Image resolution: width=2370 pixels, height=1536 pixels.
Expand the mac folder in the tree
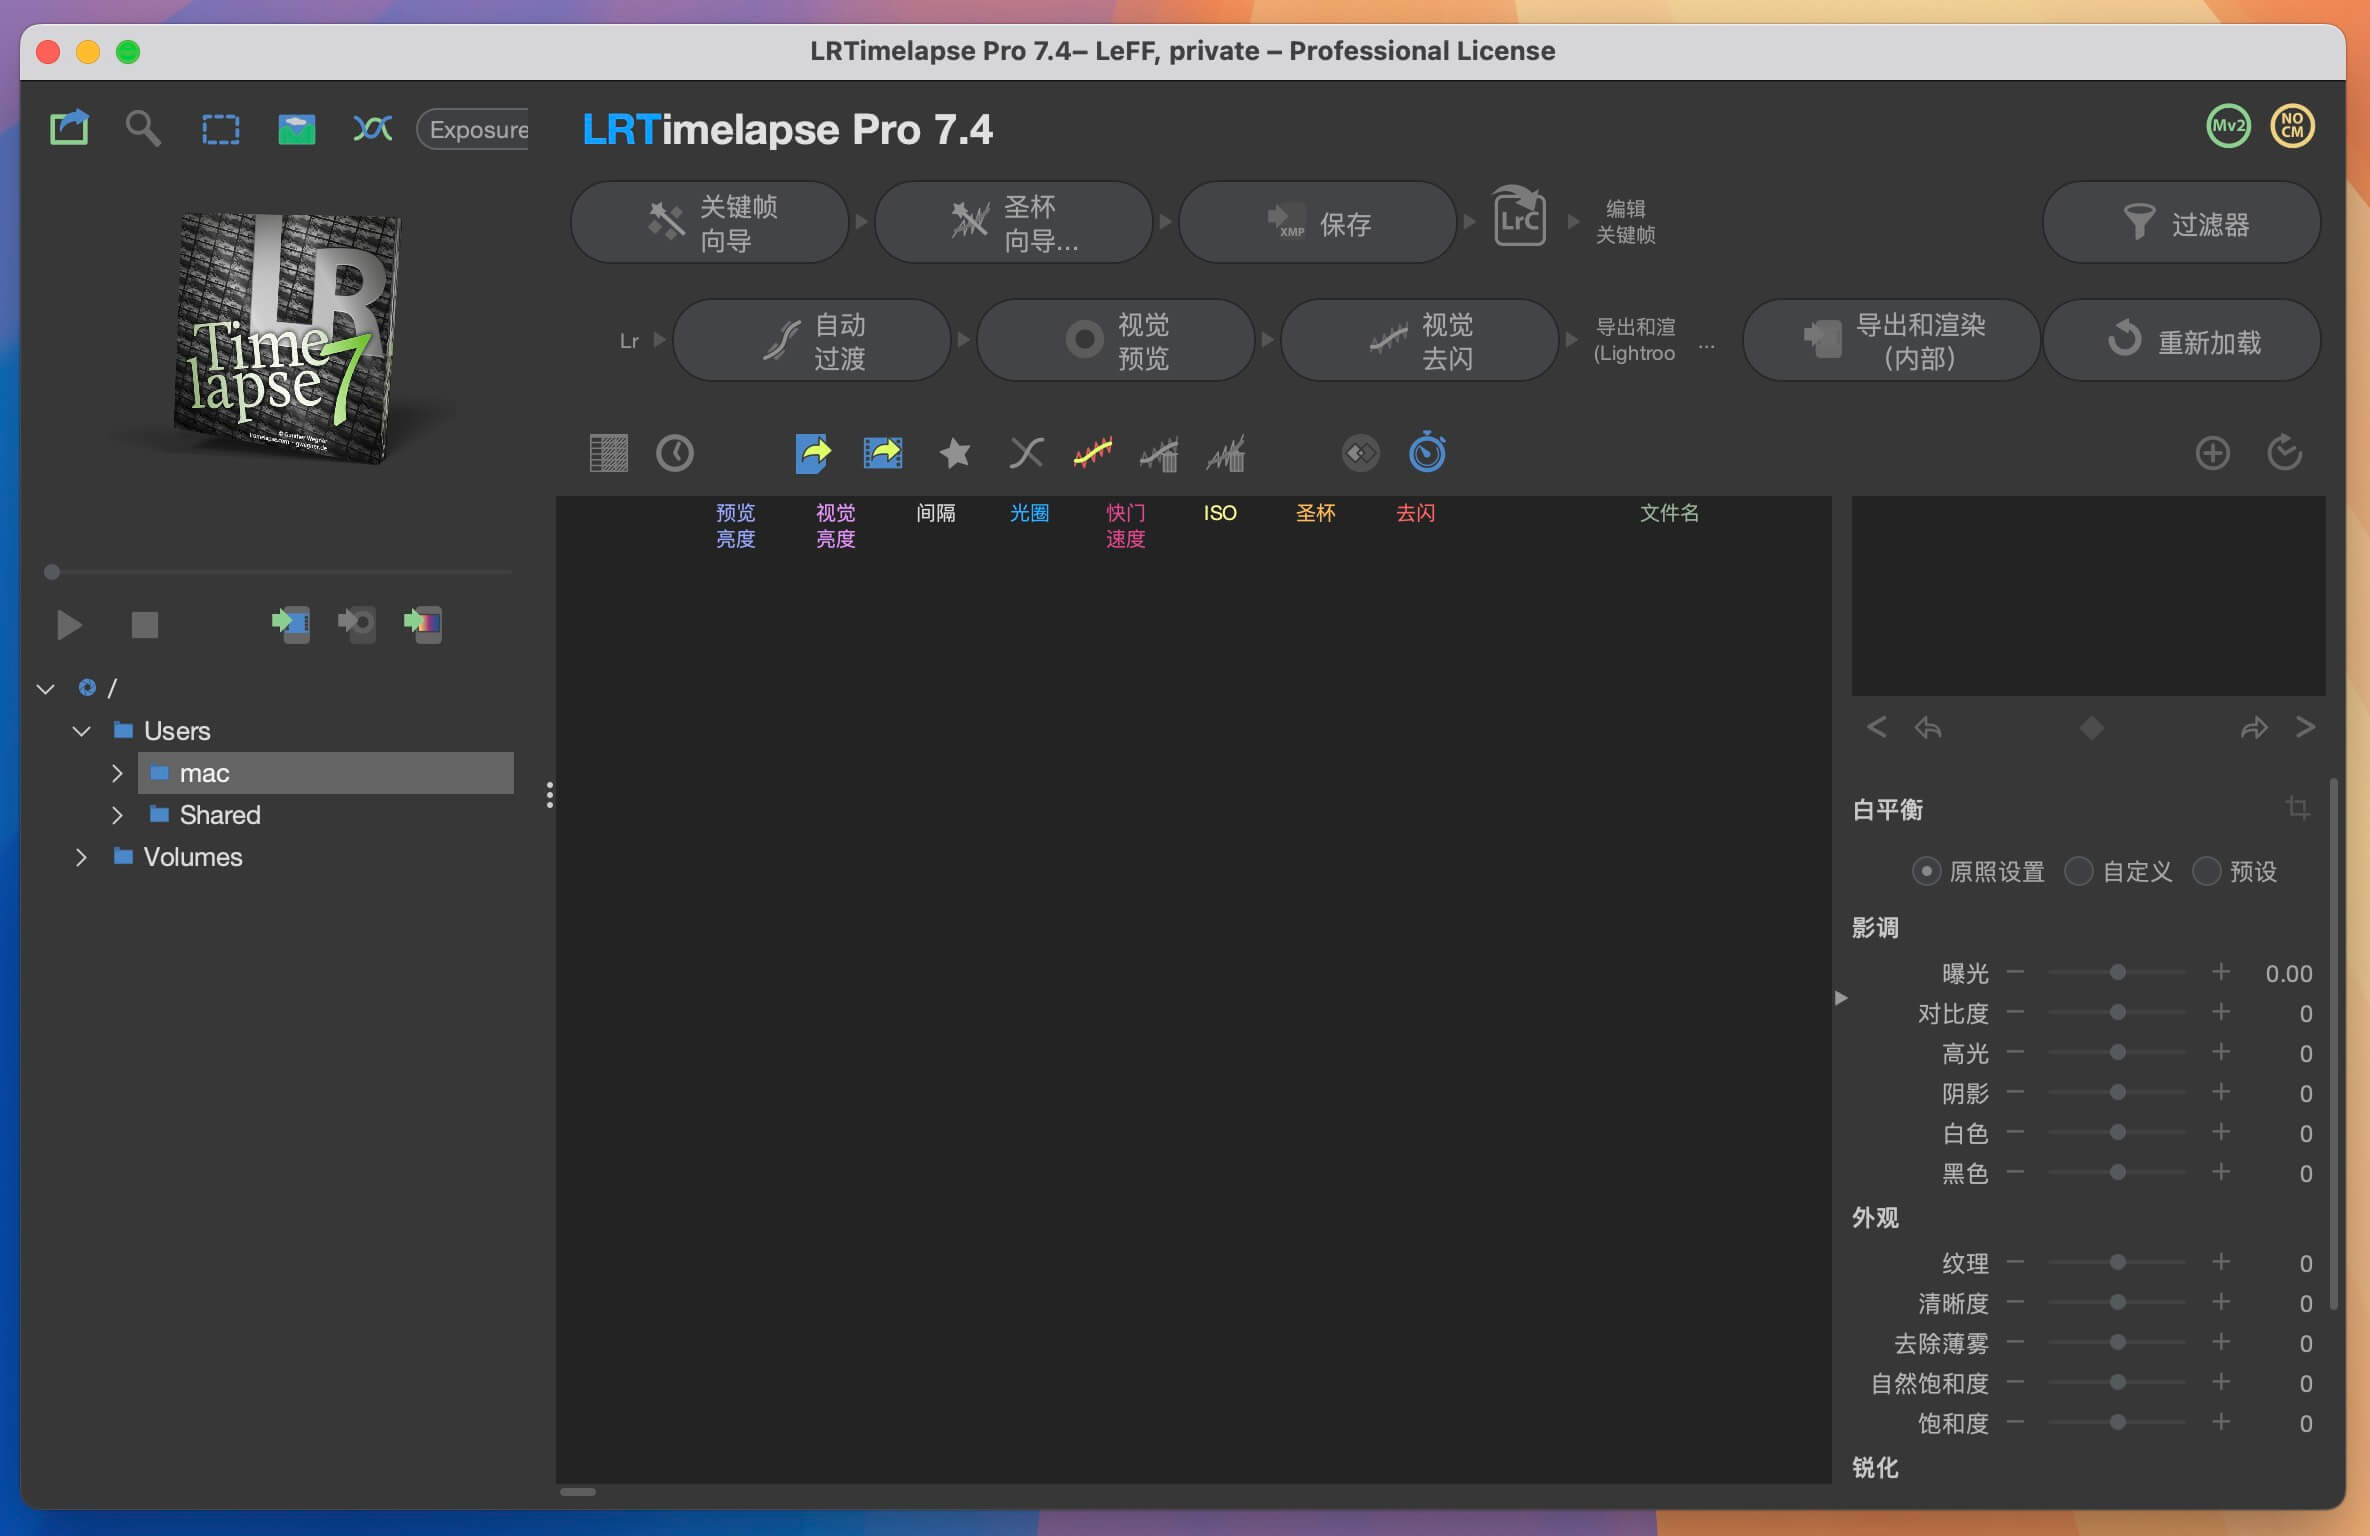pos(117,772)
